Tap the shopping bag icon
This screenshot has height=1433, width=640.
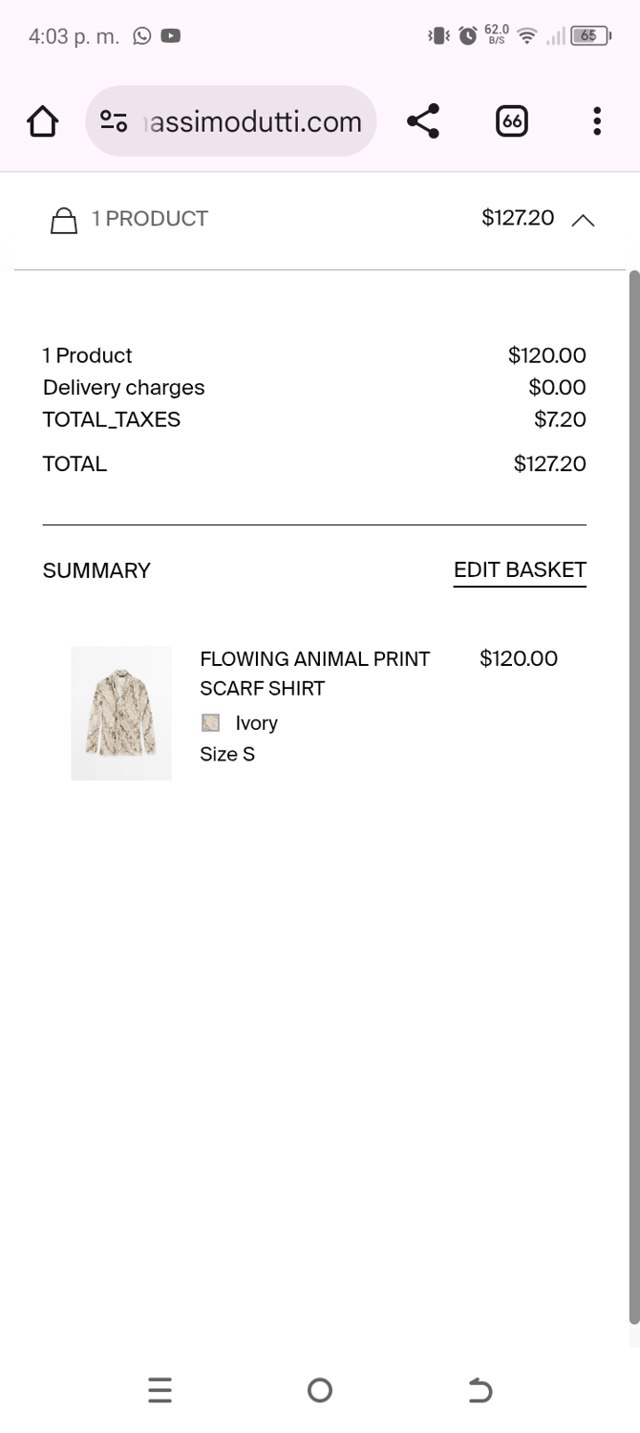[64, 220]
